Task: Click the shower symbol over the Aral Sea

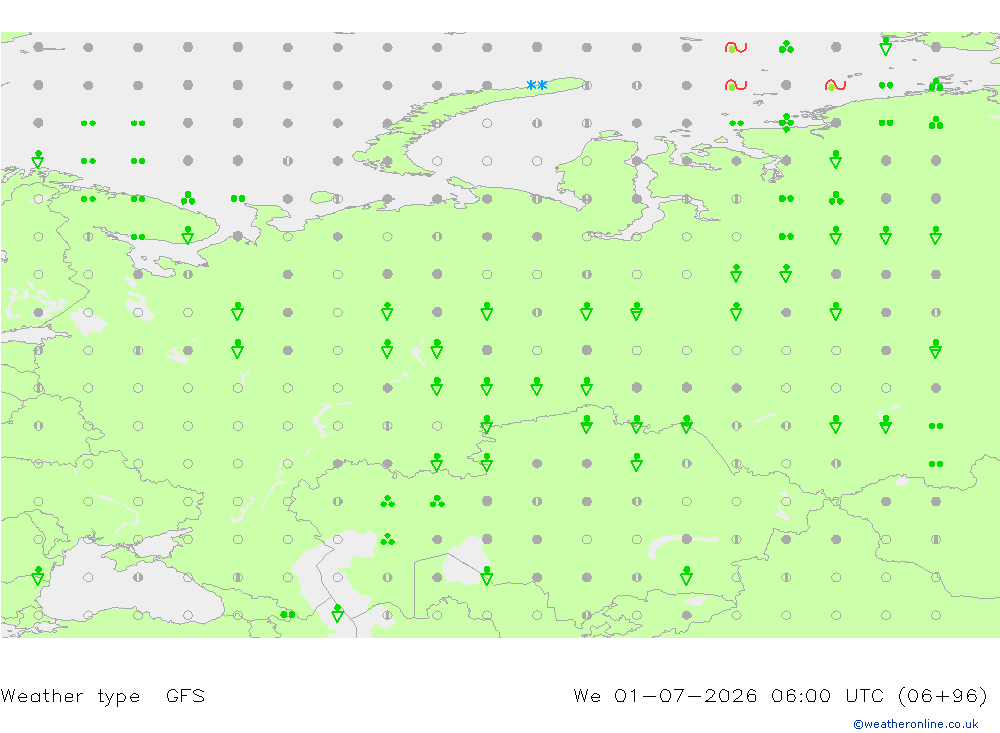Action: pos(487,576)
